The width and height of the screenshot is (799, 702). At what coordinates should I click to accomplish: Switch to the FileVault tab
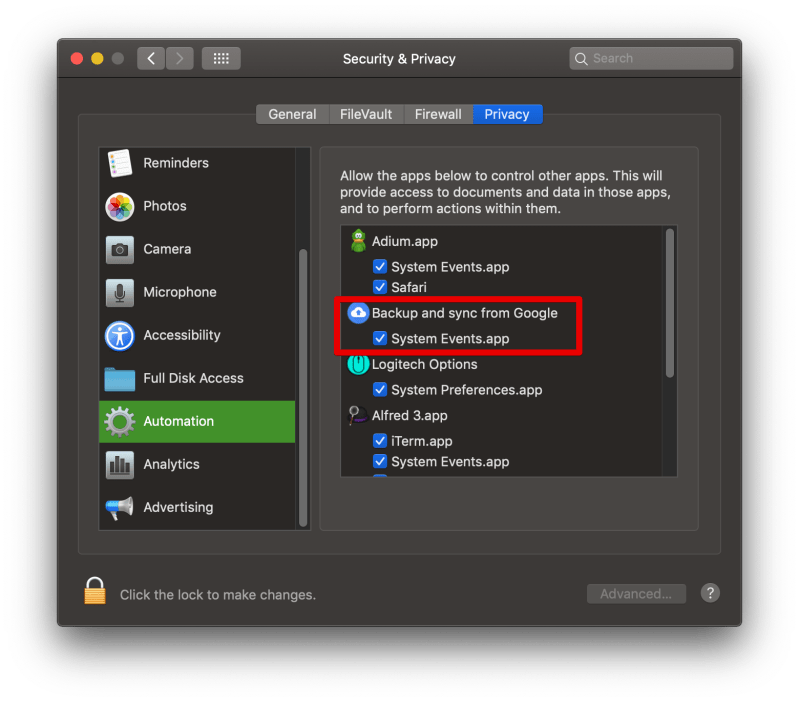(x=366, y=114)
